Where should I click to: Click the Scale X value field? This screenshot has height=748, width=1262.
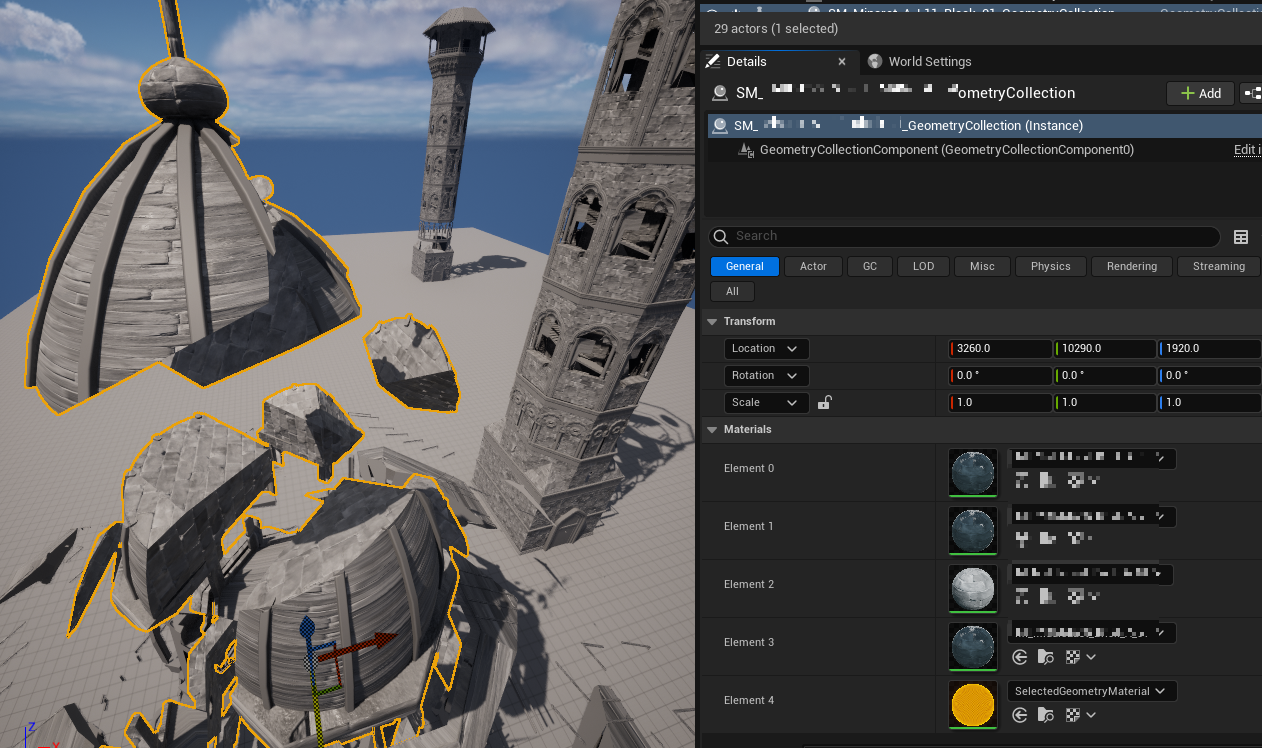point(1000,402)
